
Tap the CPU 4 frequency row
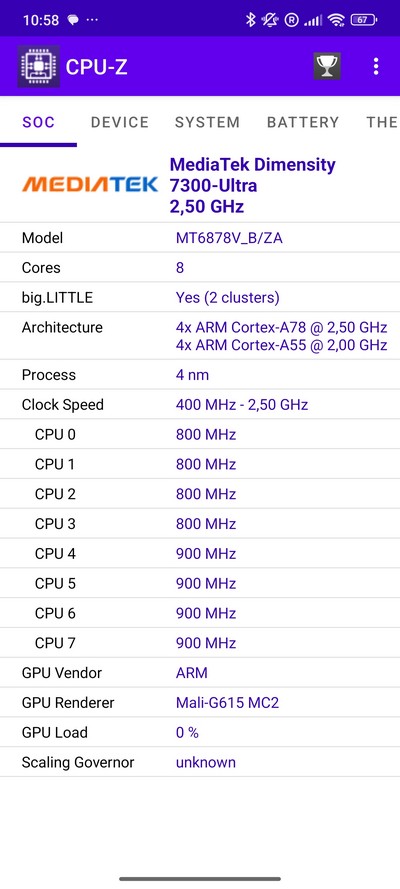point(200,553)
